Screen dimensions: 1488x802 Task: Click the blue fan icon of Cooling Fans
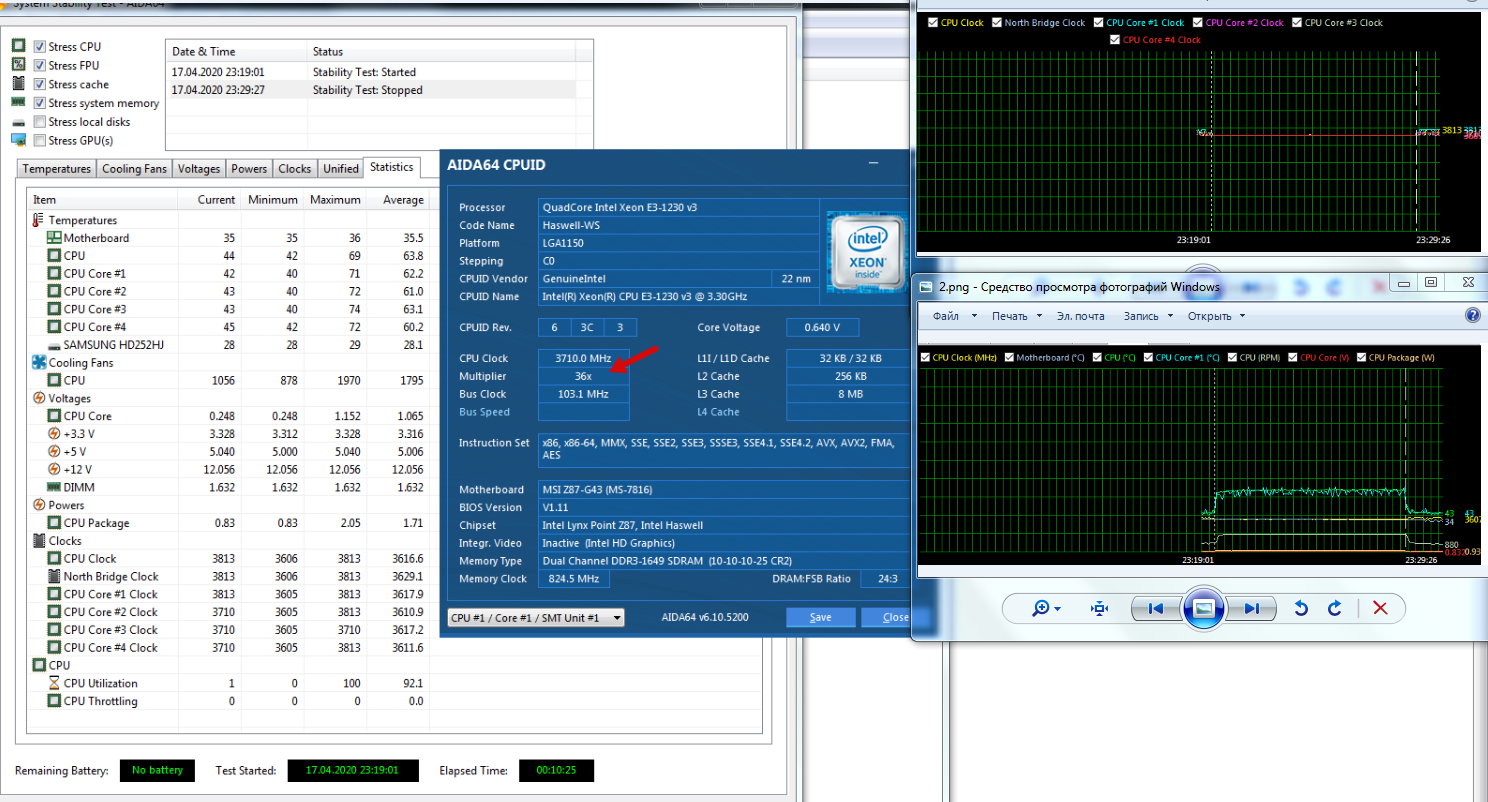39,362
